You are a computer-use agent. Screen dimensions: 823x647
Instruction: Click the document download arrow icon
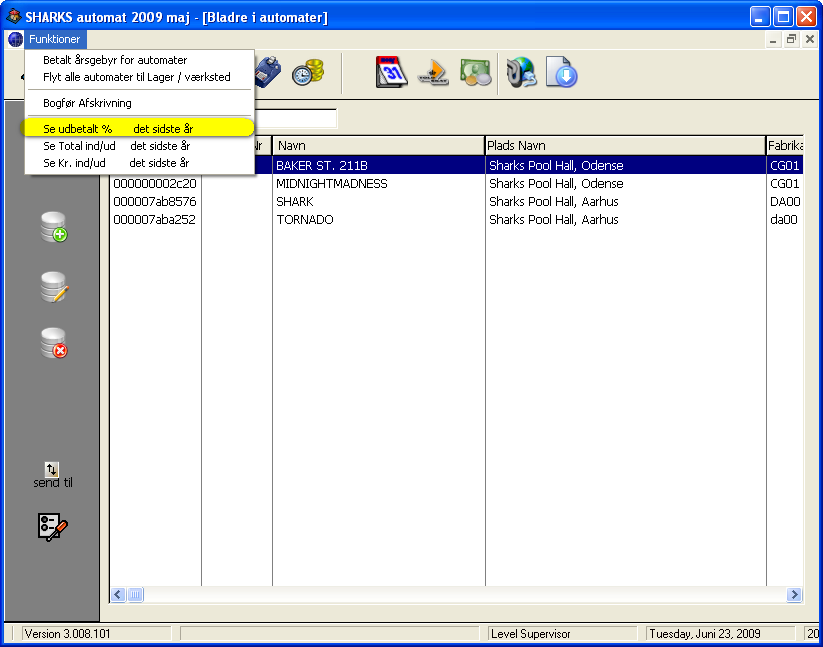(562, 73)
